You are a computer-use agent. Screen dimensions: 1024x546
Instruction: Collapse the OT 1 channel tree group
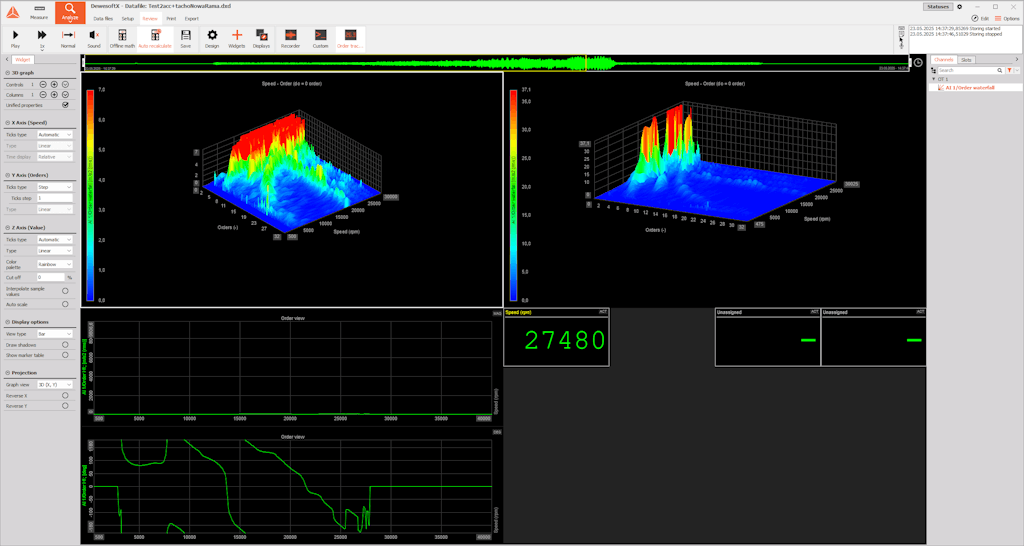934,79
